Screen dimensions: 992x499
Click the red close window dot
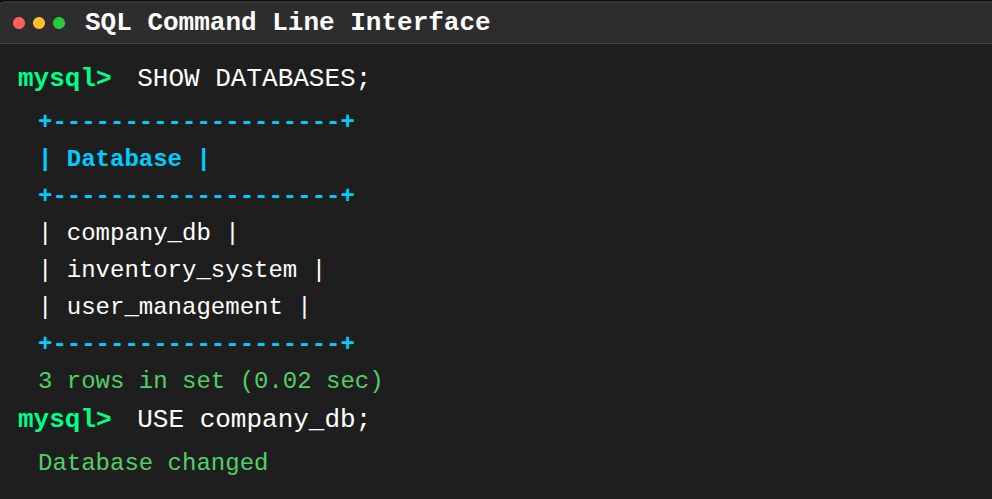[x=19, y=23]
